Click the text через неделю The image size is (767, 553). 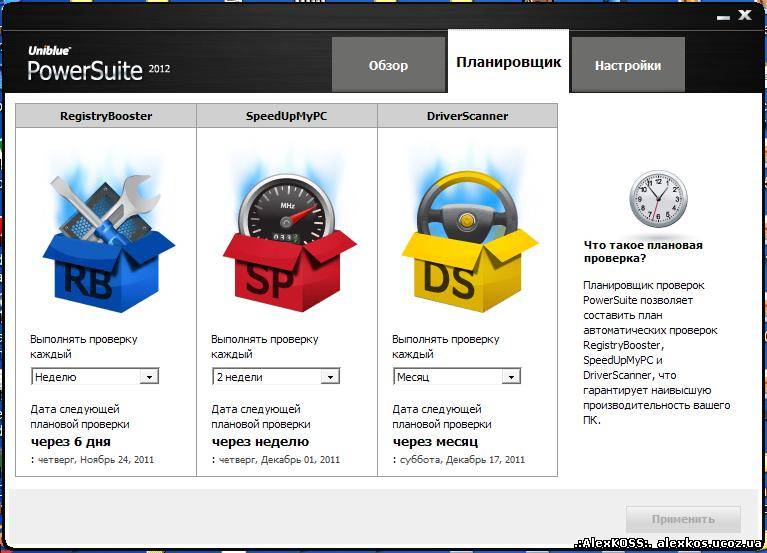[x=260, y=442]
